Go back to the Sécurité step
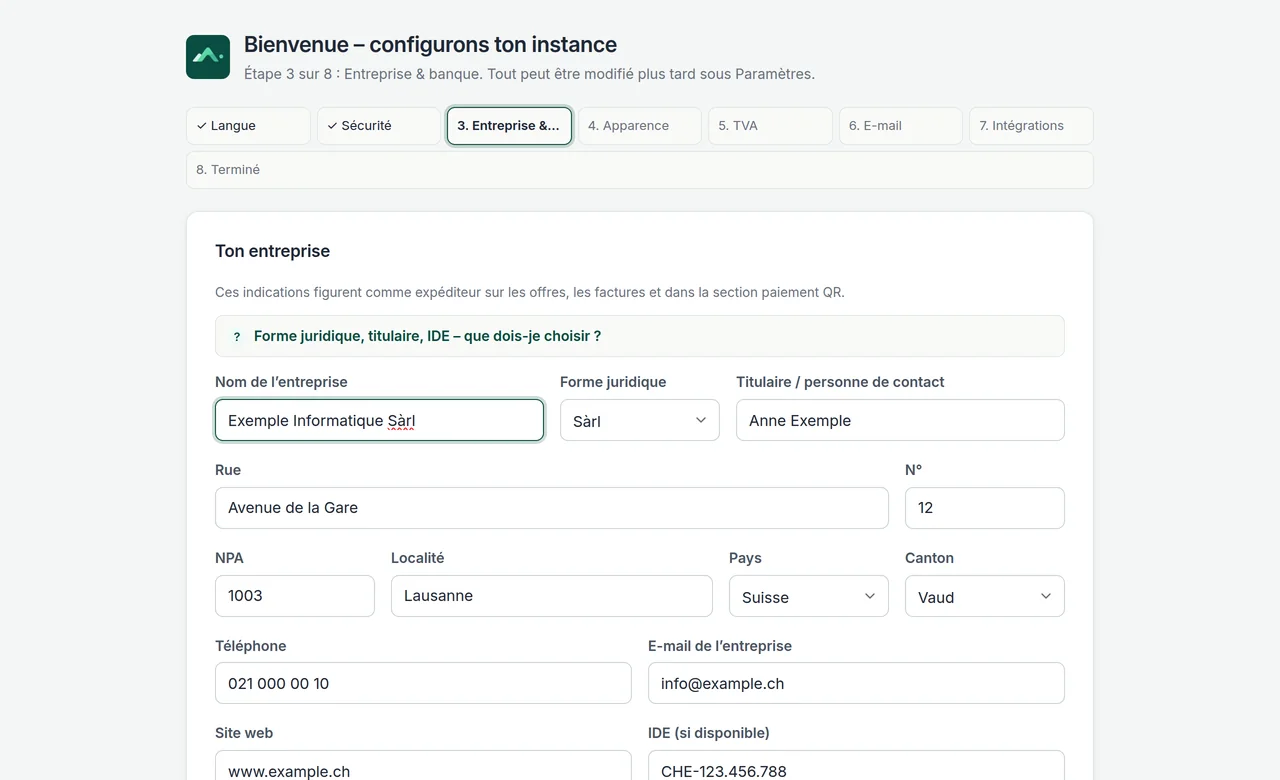The height and width of the screenshot is (780, 1280). 379,126
